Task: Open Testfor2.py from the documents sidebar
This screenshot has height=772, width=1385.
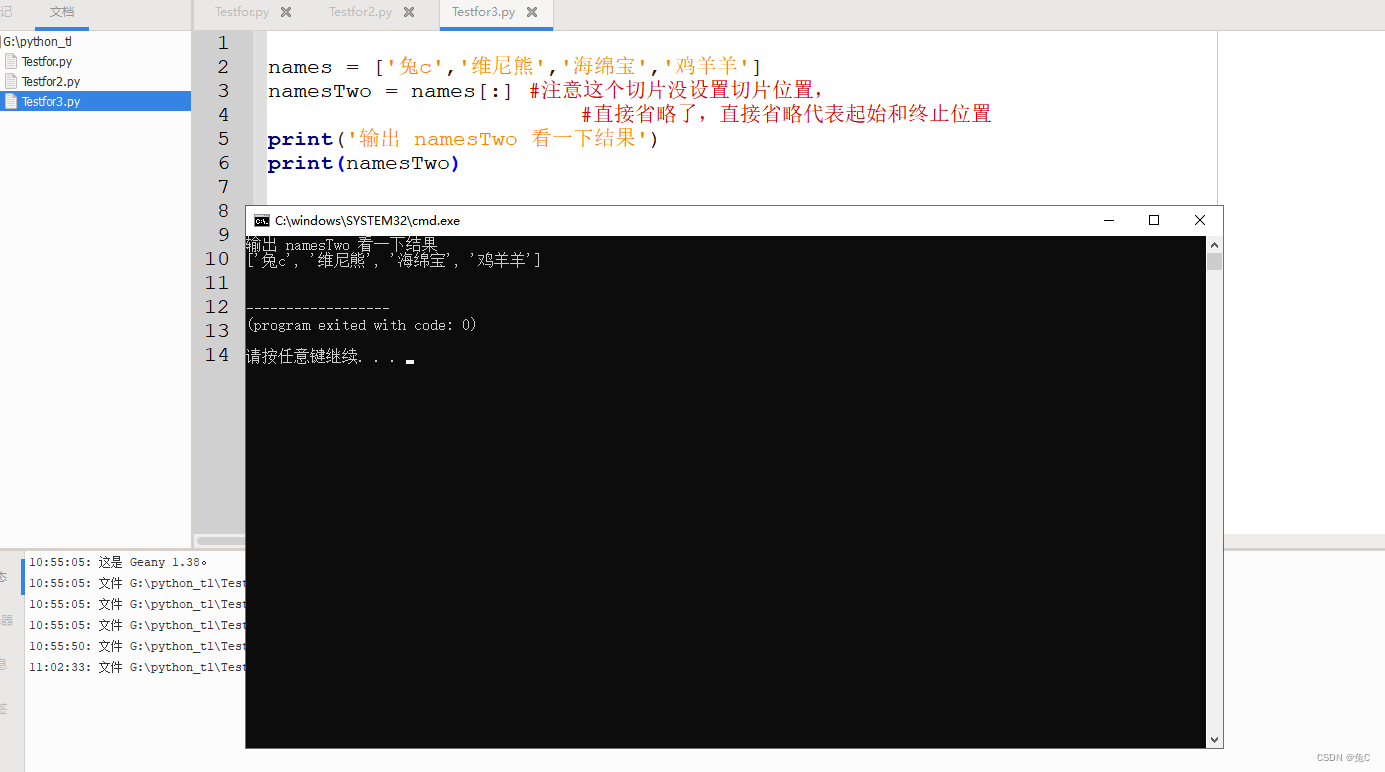Action: [x=51, y=81]
